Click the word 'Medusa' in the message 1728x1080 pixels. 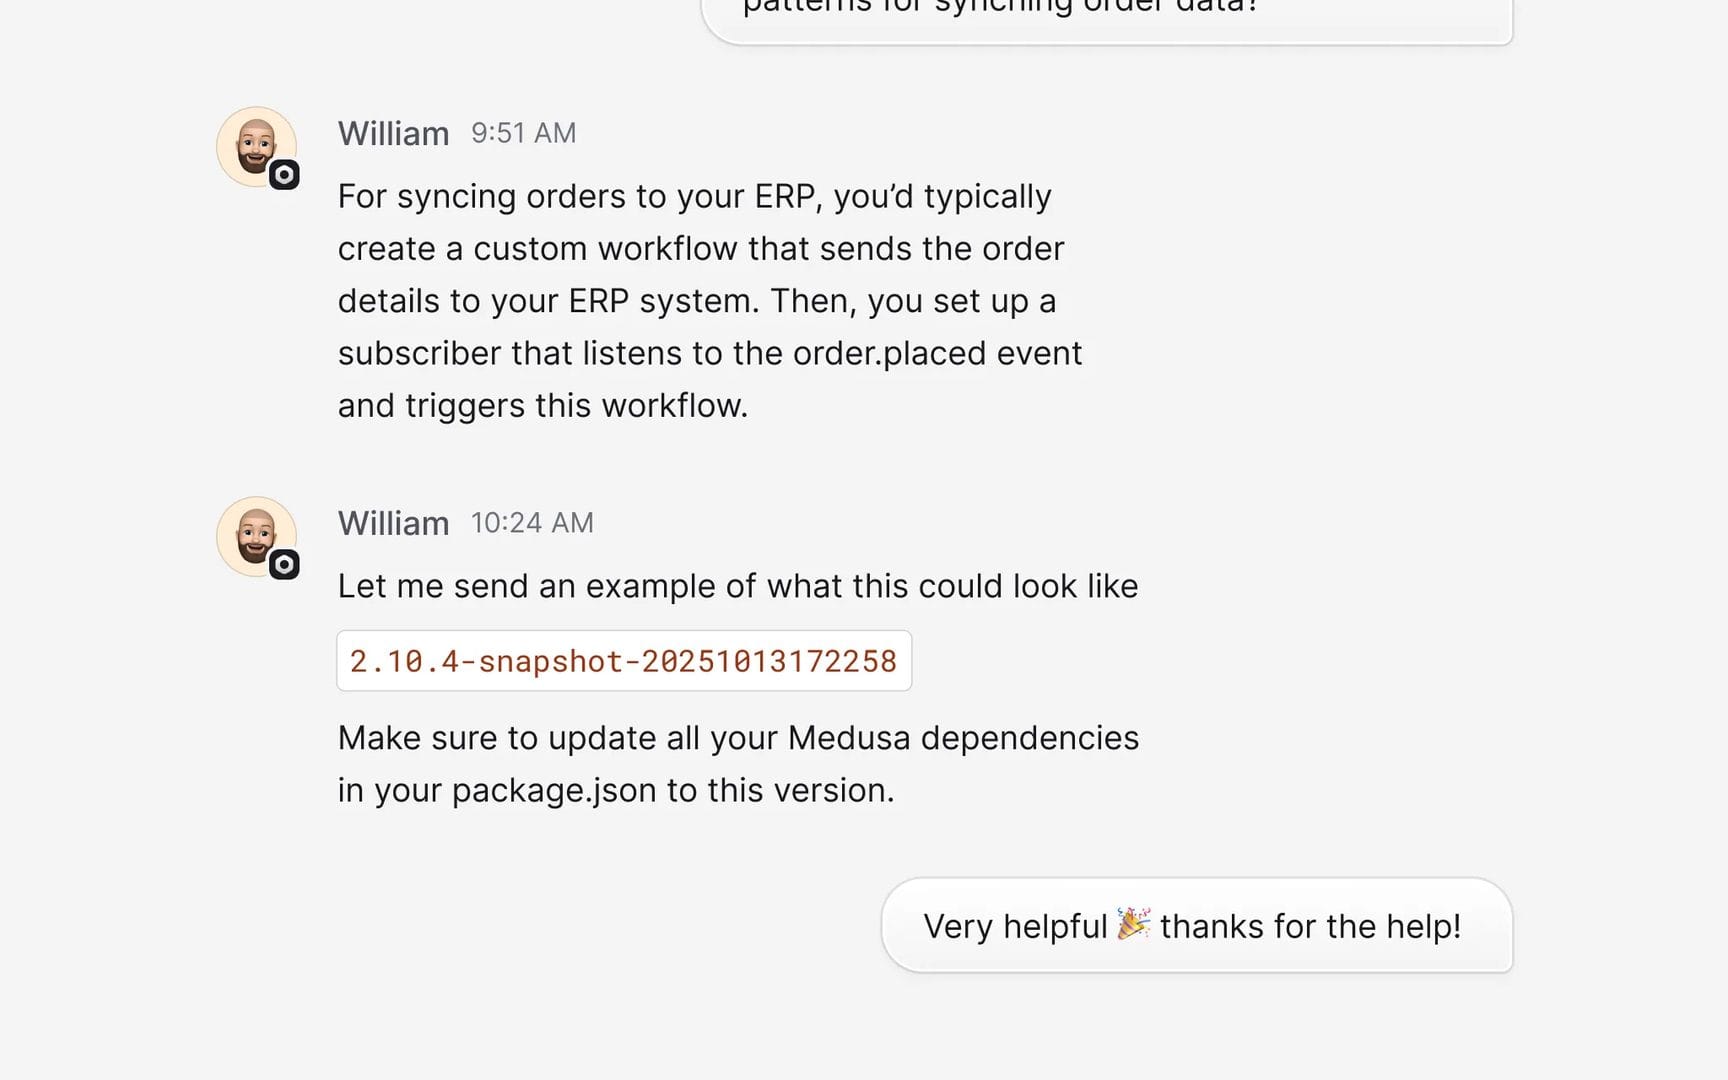click(849, 738)
